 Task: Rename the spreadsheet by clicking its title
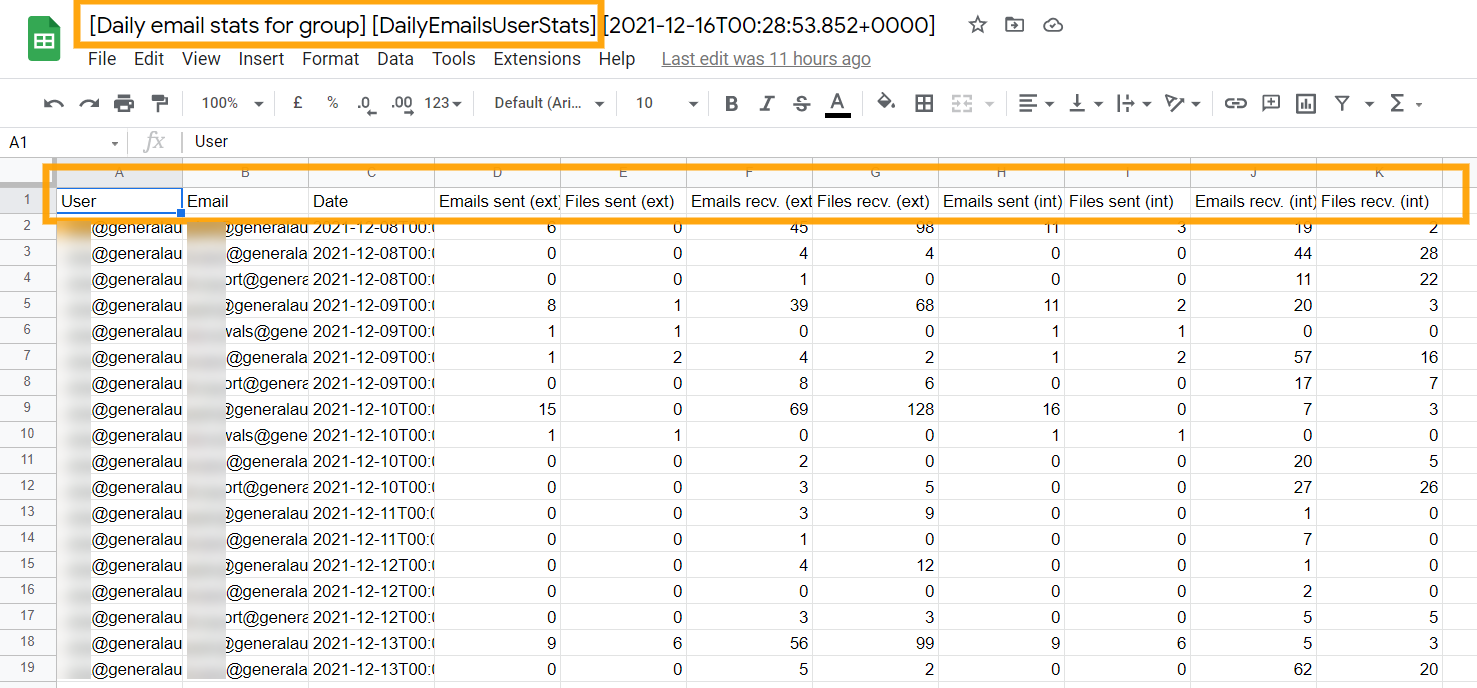point(512,25)
